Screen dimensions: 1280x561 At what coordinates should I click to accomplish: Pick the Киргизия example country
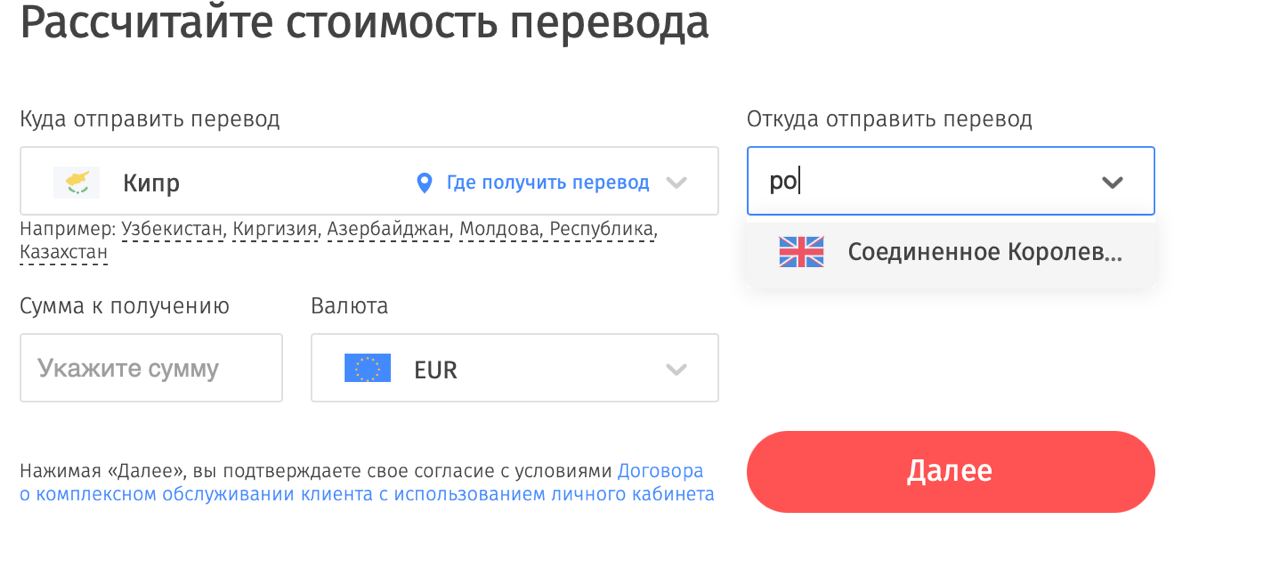coord(275,229)
